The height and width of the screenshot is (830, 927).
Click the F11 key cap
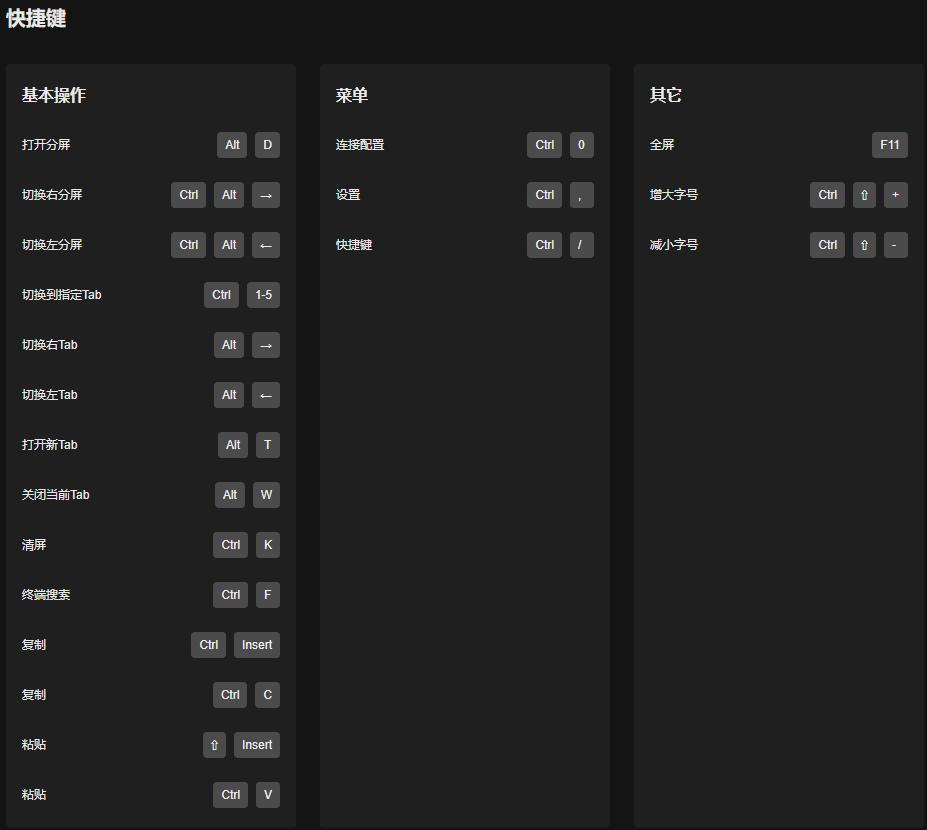890,145
